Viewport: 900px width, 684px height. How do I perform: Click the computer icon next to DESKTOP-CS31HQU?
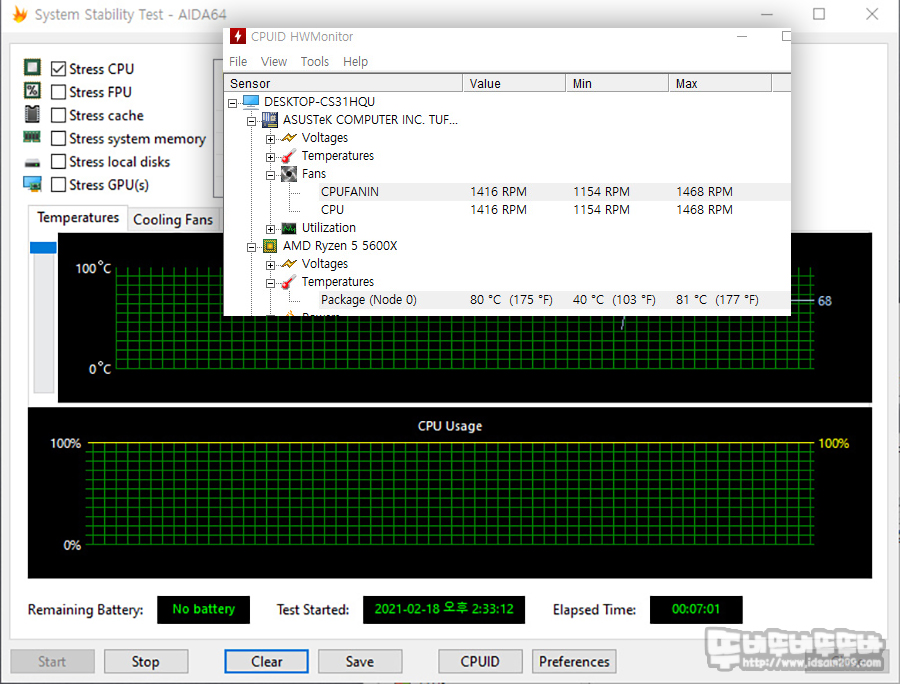[251, 102]
